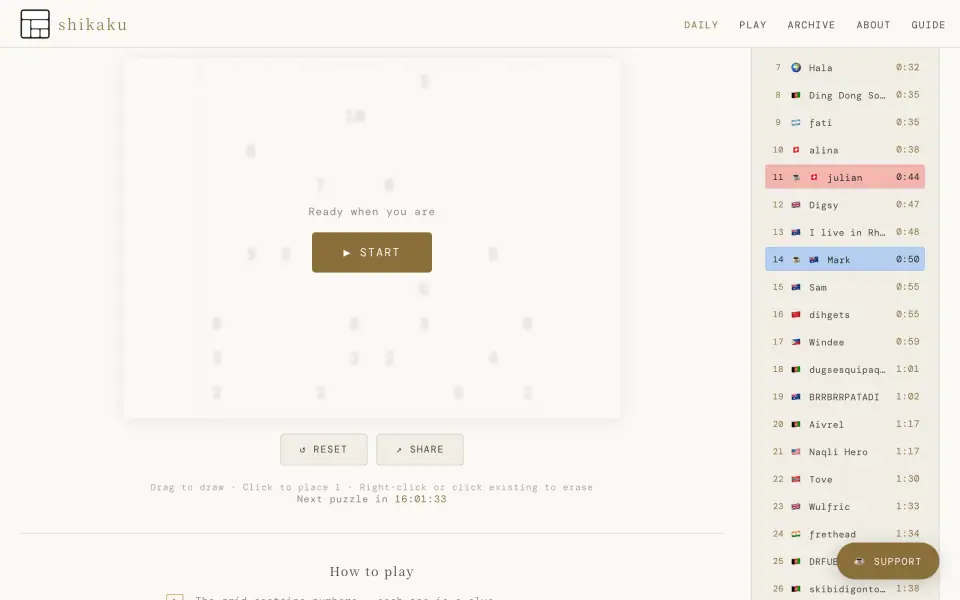
Task: Select the fati leaderboard name
Action: click(x=820, y=122)
